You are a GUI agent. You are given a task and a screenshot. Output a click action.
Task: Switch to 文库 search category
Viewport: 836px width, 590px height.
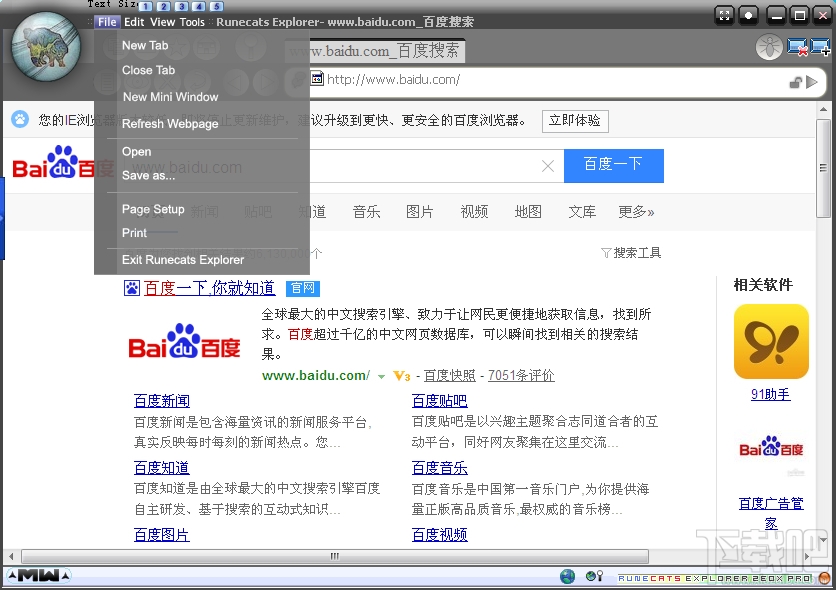(582, 212)
